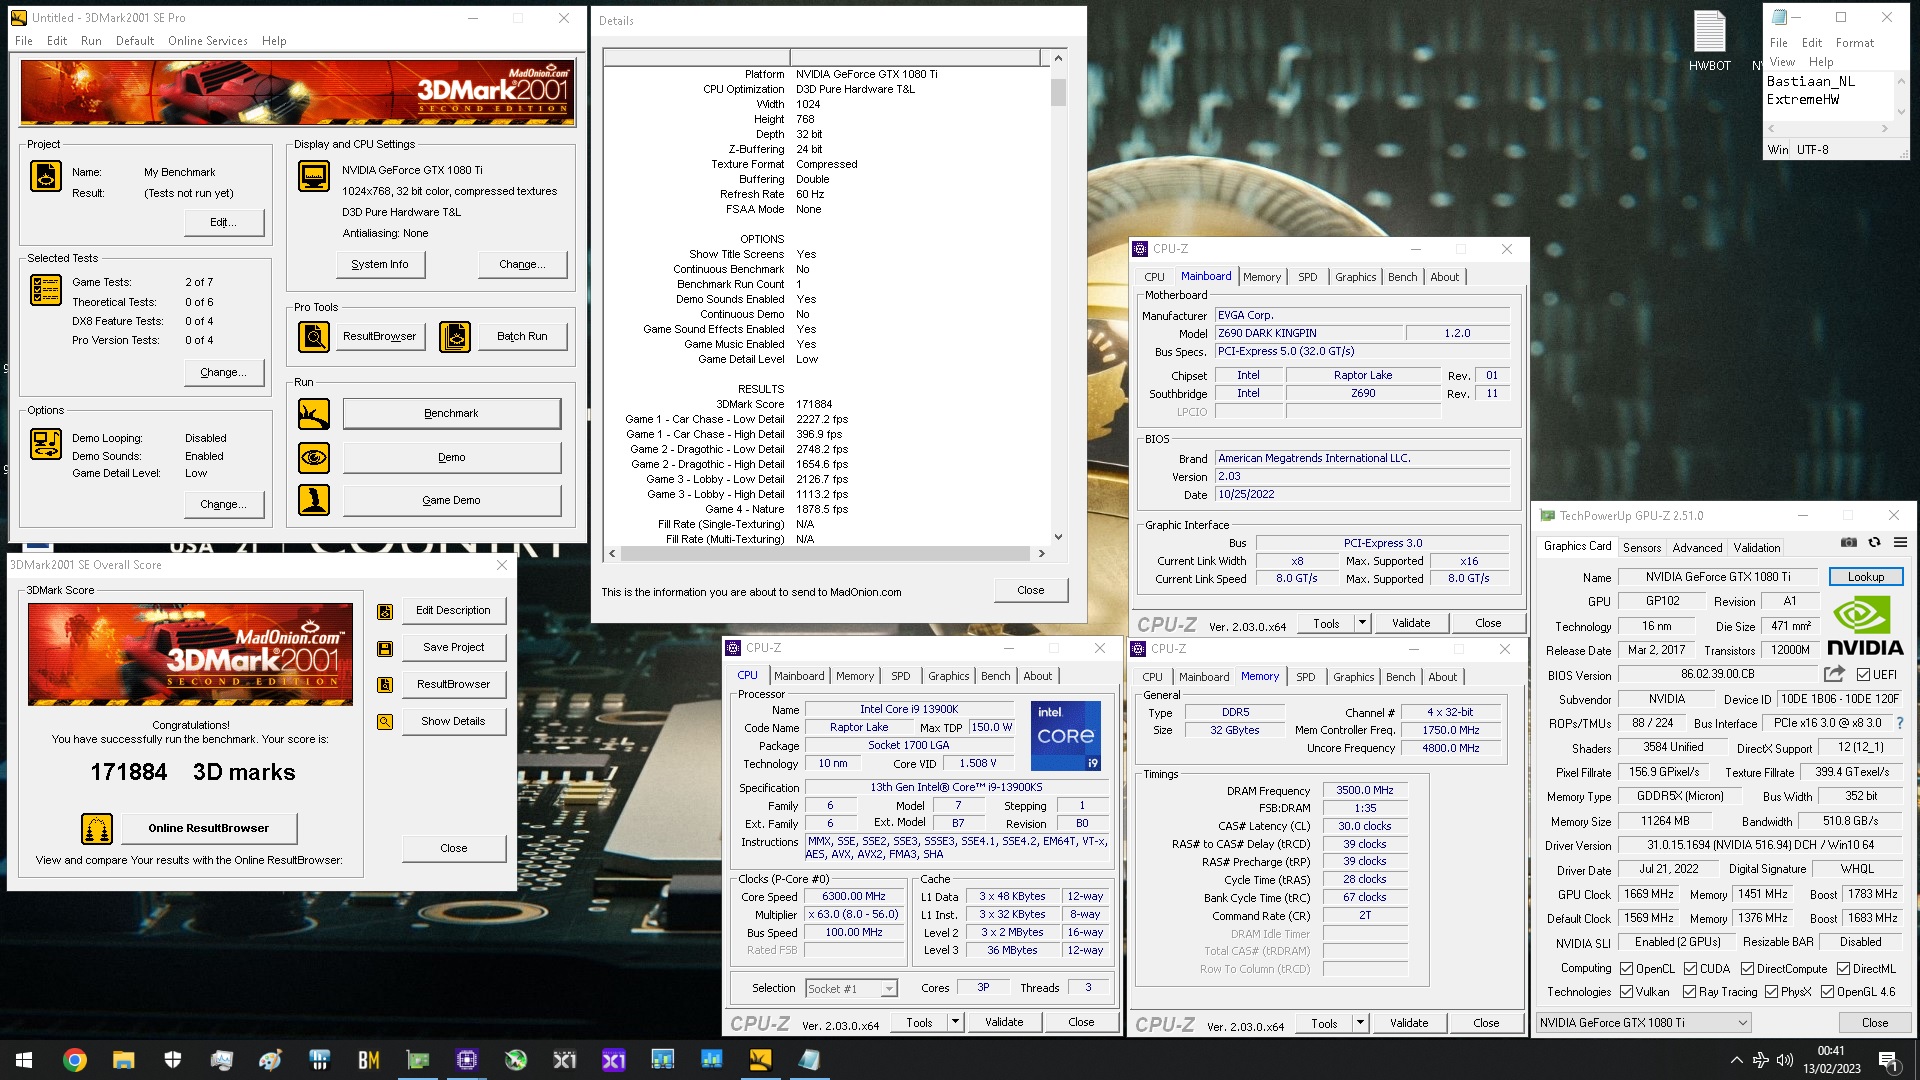Click scroll-down arrow in Details window
Viewport: 1920px width, 1080px height.
click(1058, 537)
